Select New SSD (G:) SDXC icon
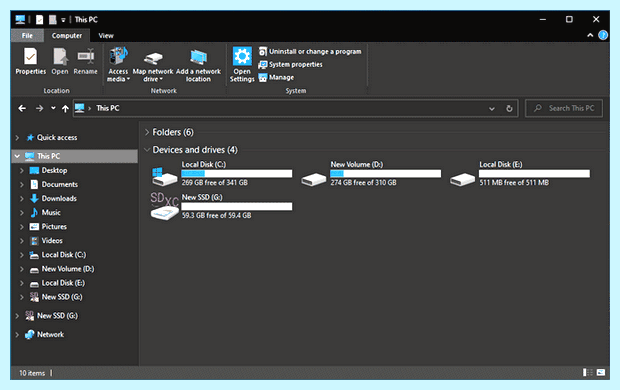 coord(164,206)
